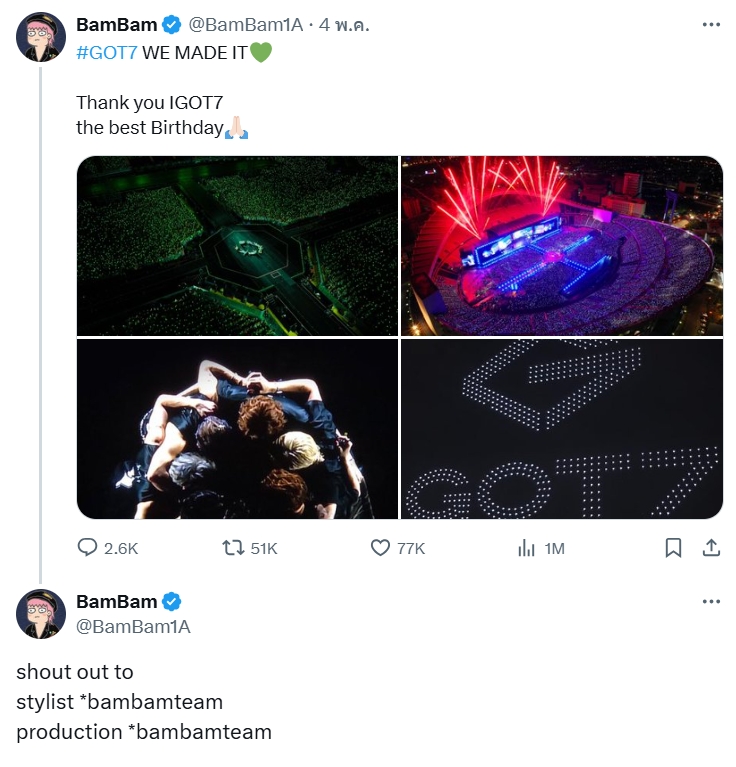View the group huddle photo
The image size is (736, 767).
(x=237, y=429)
